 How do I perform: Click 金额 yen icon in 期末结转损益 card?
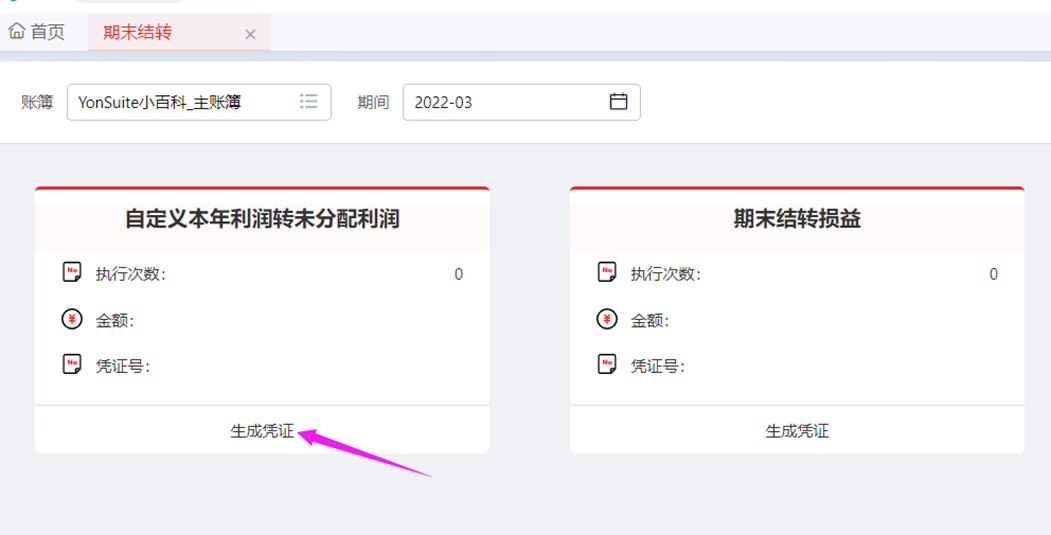[x=607, y=319]
